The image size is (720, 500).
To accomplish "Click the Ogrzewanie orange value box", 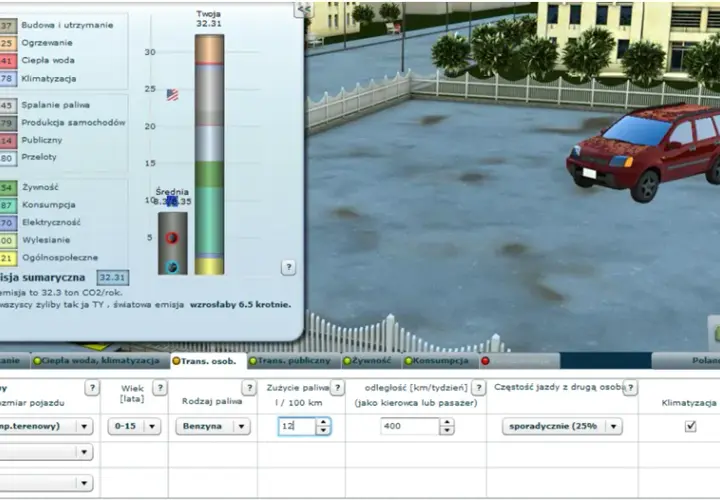I will (x=8, y=43).
